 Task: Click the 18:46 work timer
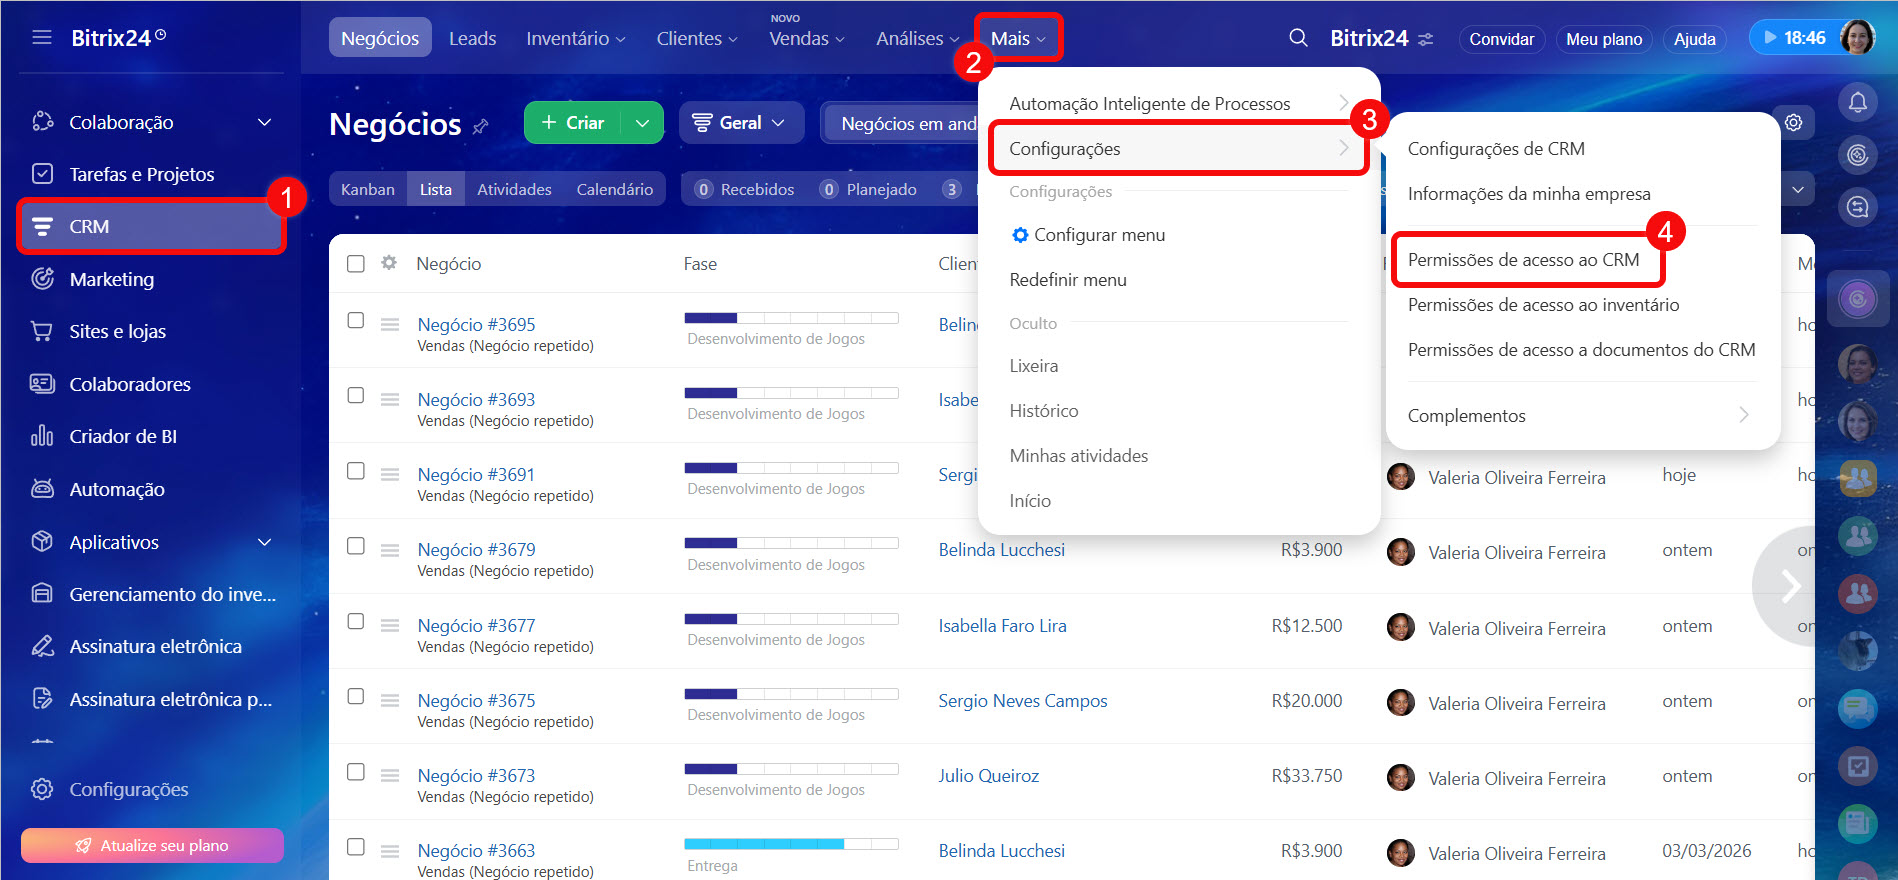tap(1795, 38)
